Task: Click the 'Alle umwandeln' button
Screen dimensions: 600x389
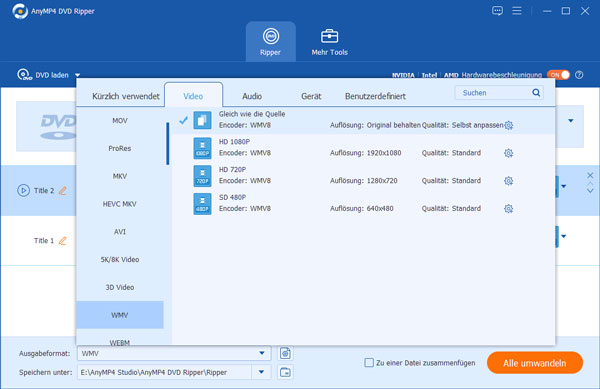Action: coord(535,363)
